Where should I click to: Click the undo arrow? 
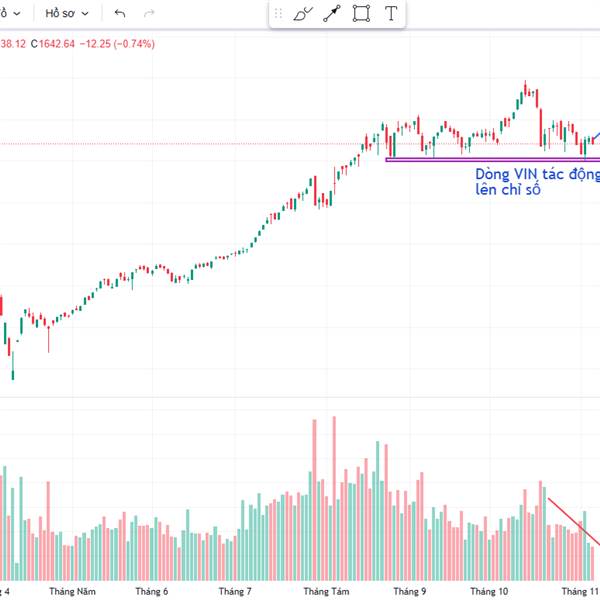tap(120, 14)
